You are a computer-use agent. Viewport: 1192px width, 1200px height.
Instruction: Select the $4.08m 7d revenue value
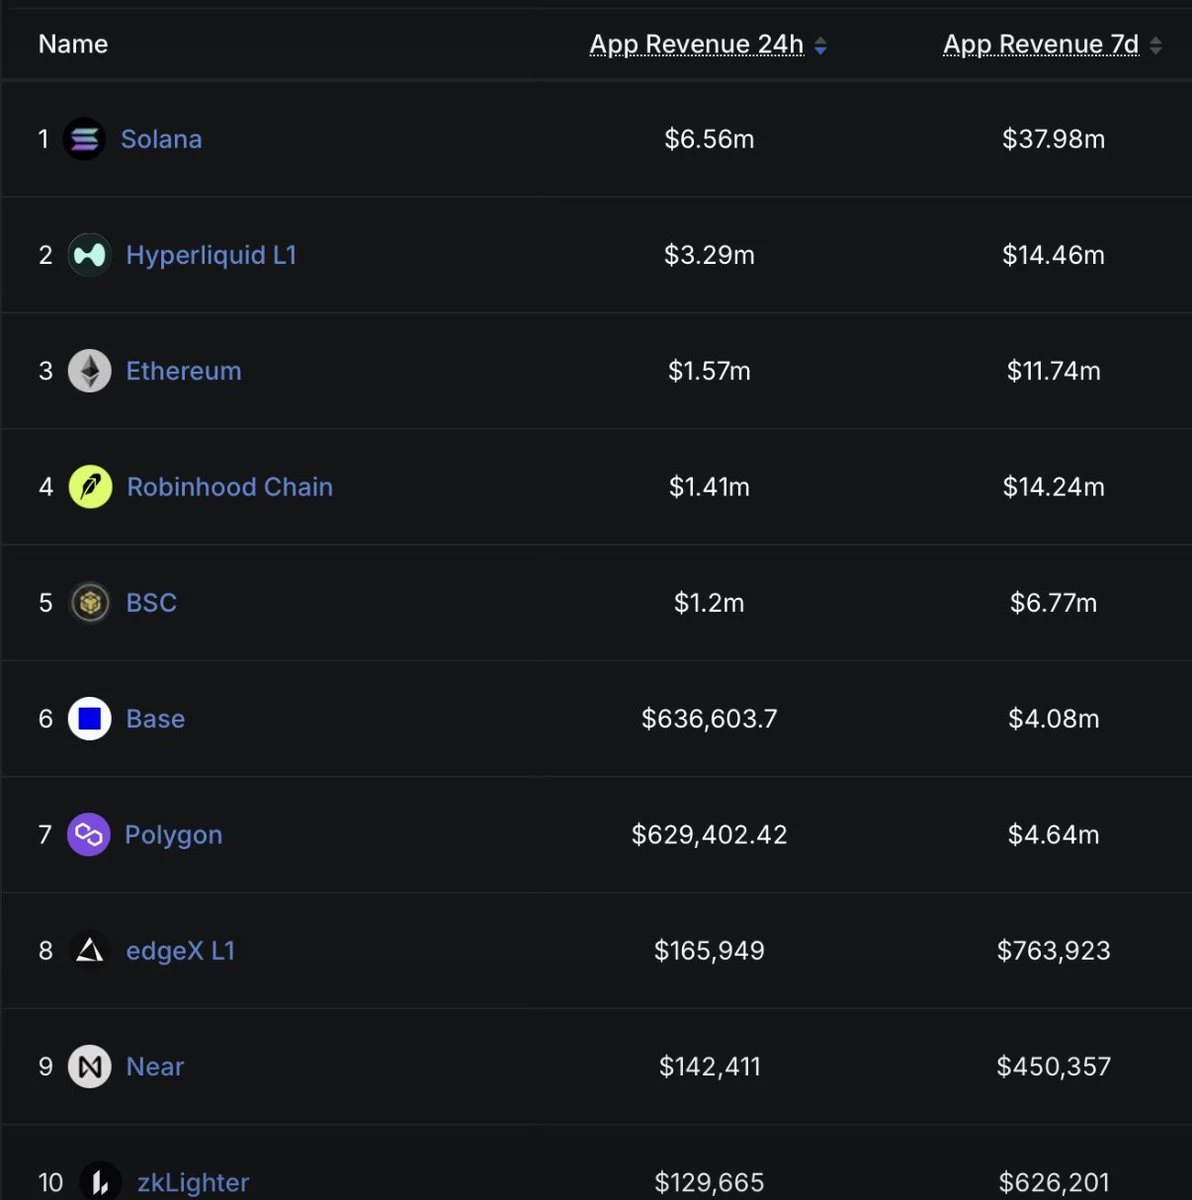(x=1053, y=719)
